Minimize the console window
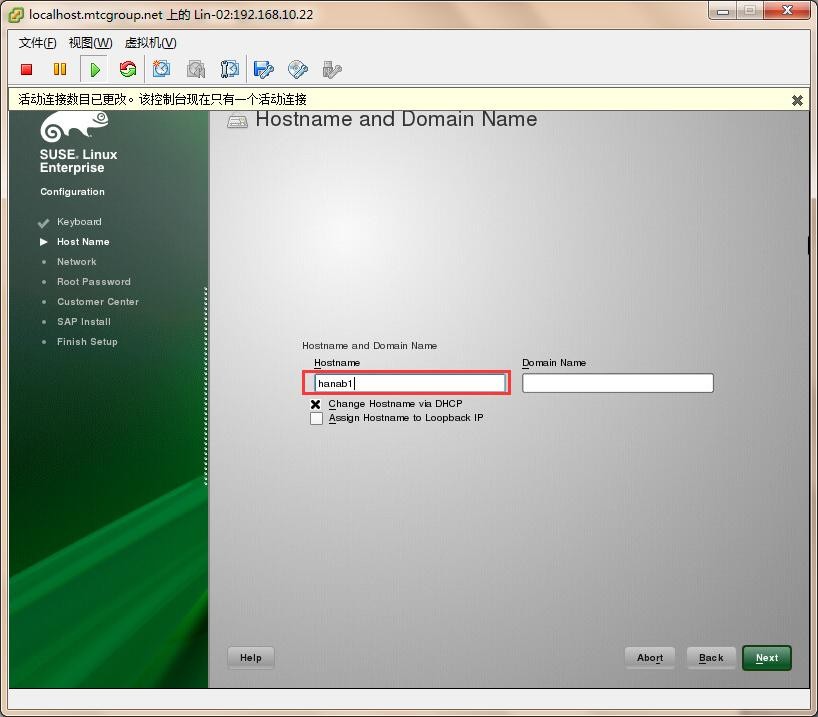The height and width of the screenshot is (717, 818). coord(723,11)
